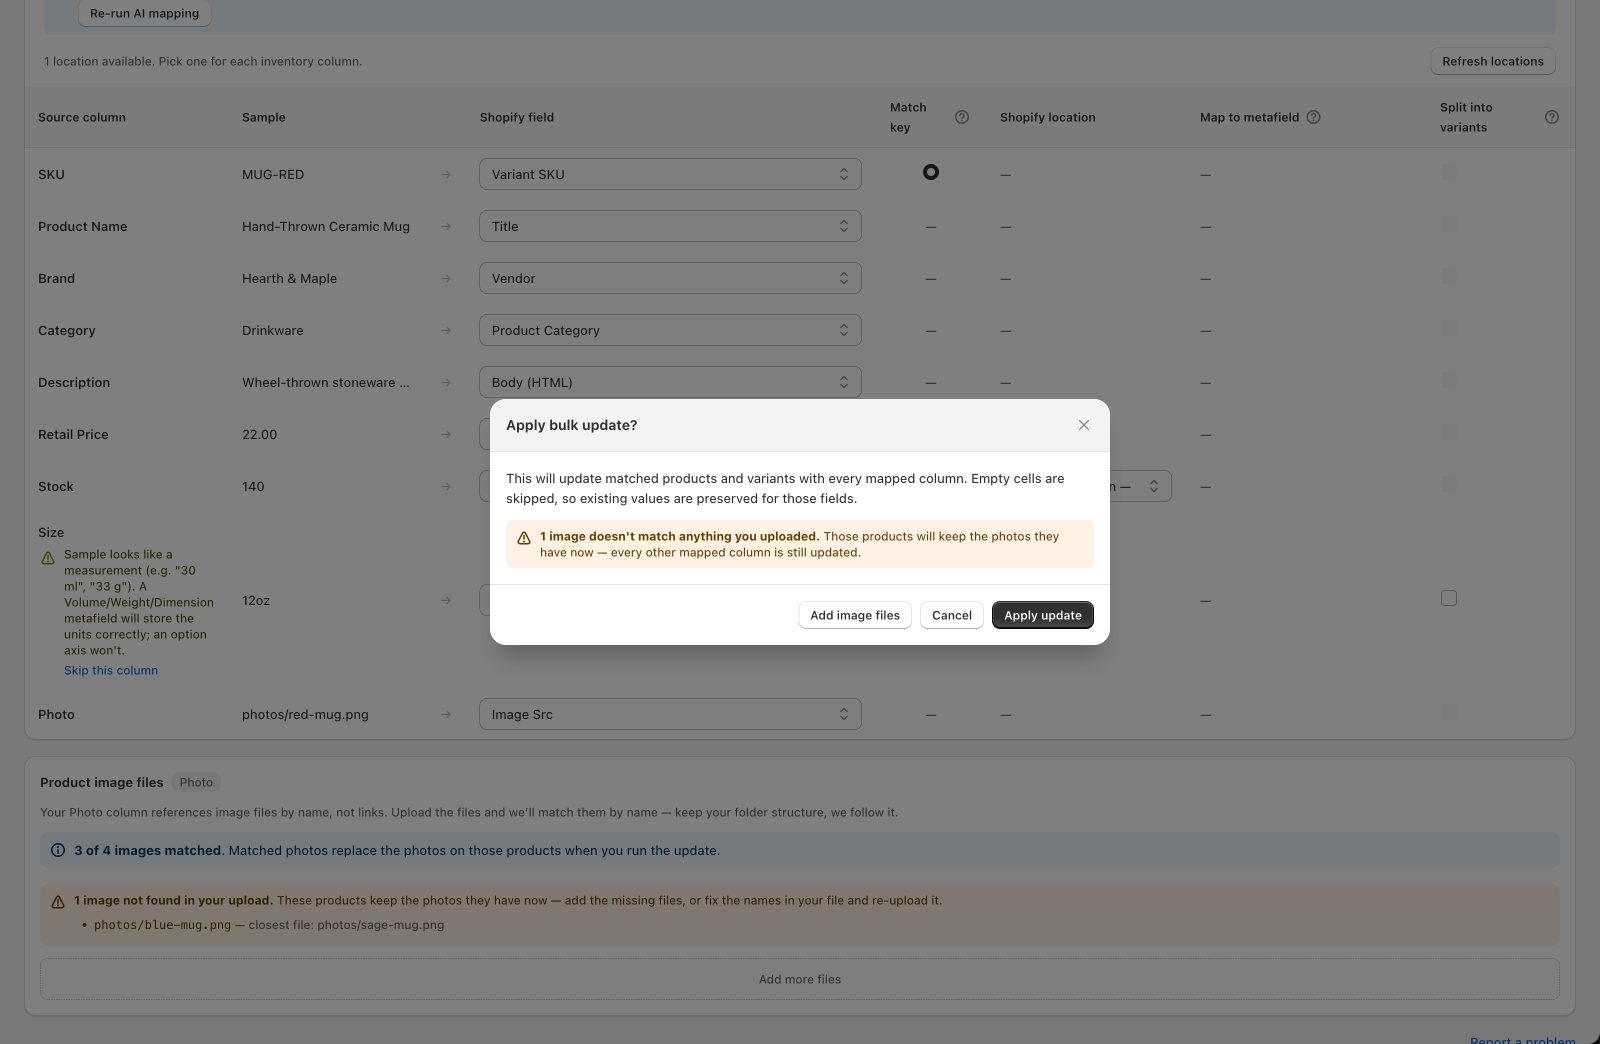The image size is (1600, 1044).
Task: Close the Apply bulk update dialog
Action: point(1084,425)
